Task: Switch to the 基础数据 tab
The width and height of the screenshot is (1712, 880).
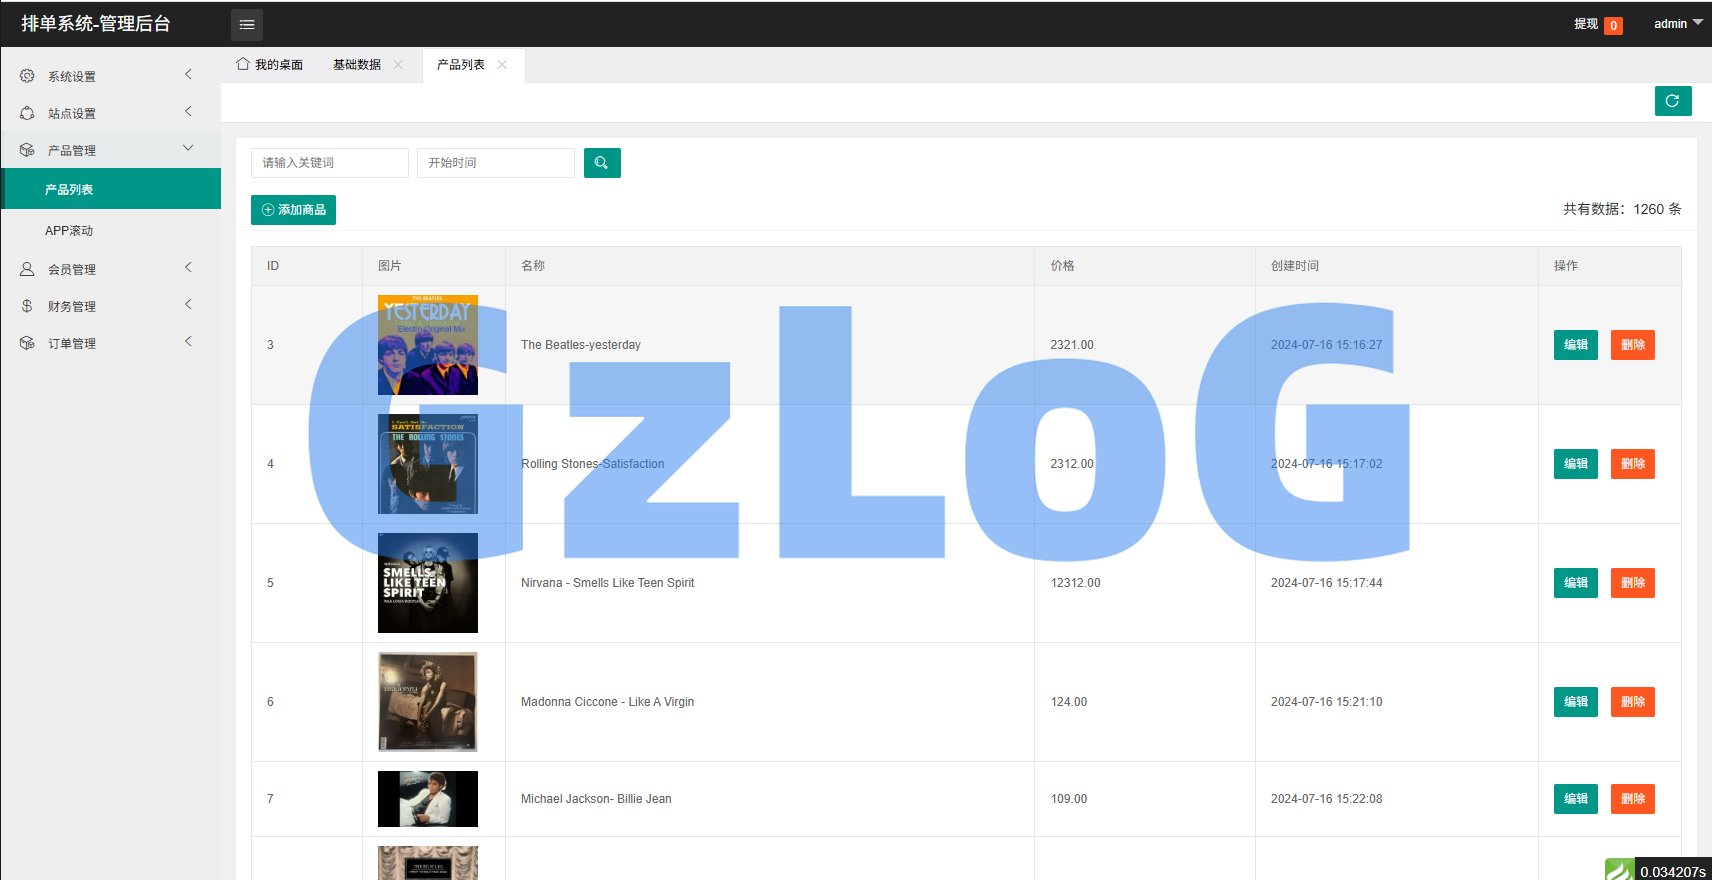Action: click(x=357, y=65)
